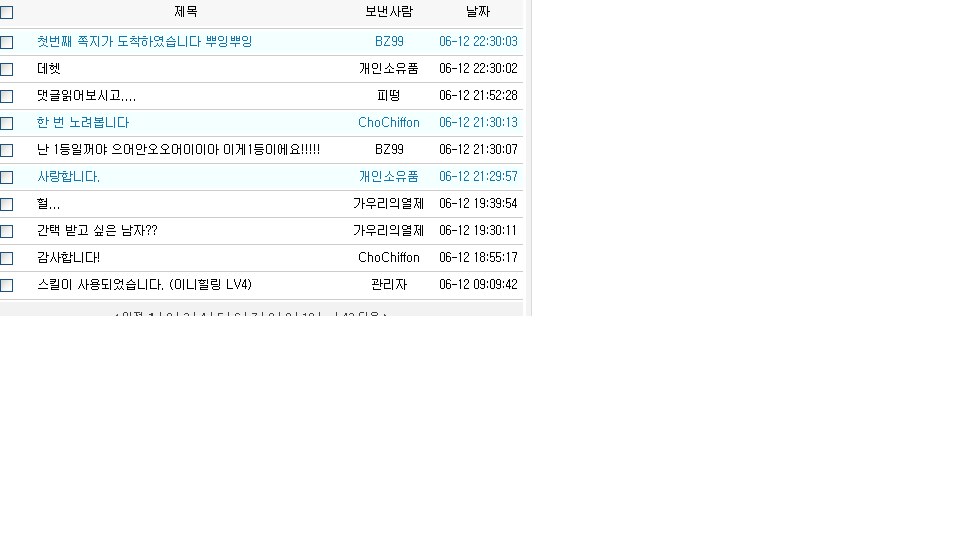Open message '첫번째 쪽지가 도착하였습니다 뿌잉뿌잉'
Screen dimensions: 962x560
click(144, 42)
